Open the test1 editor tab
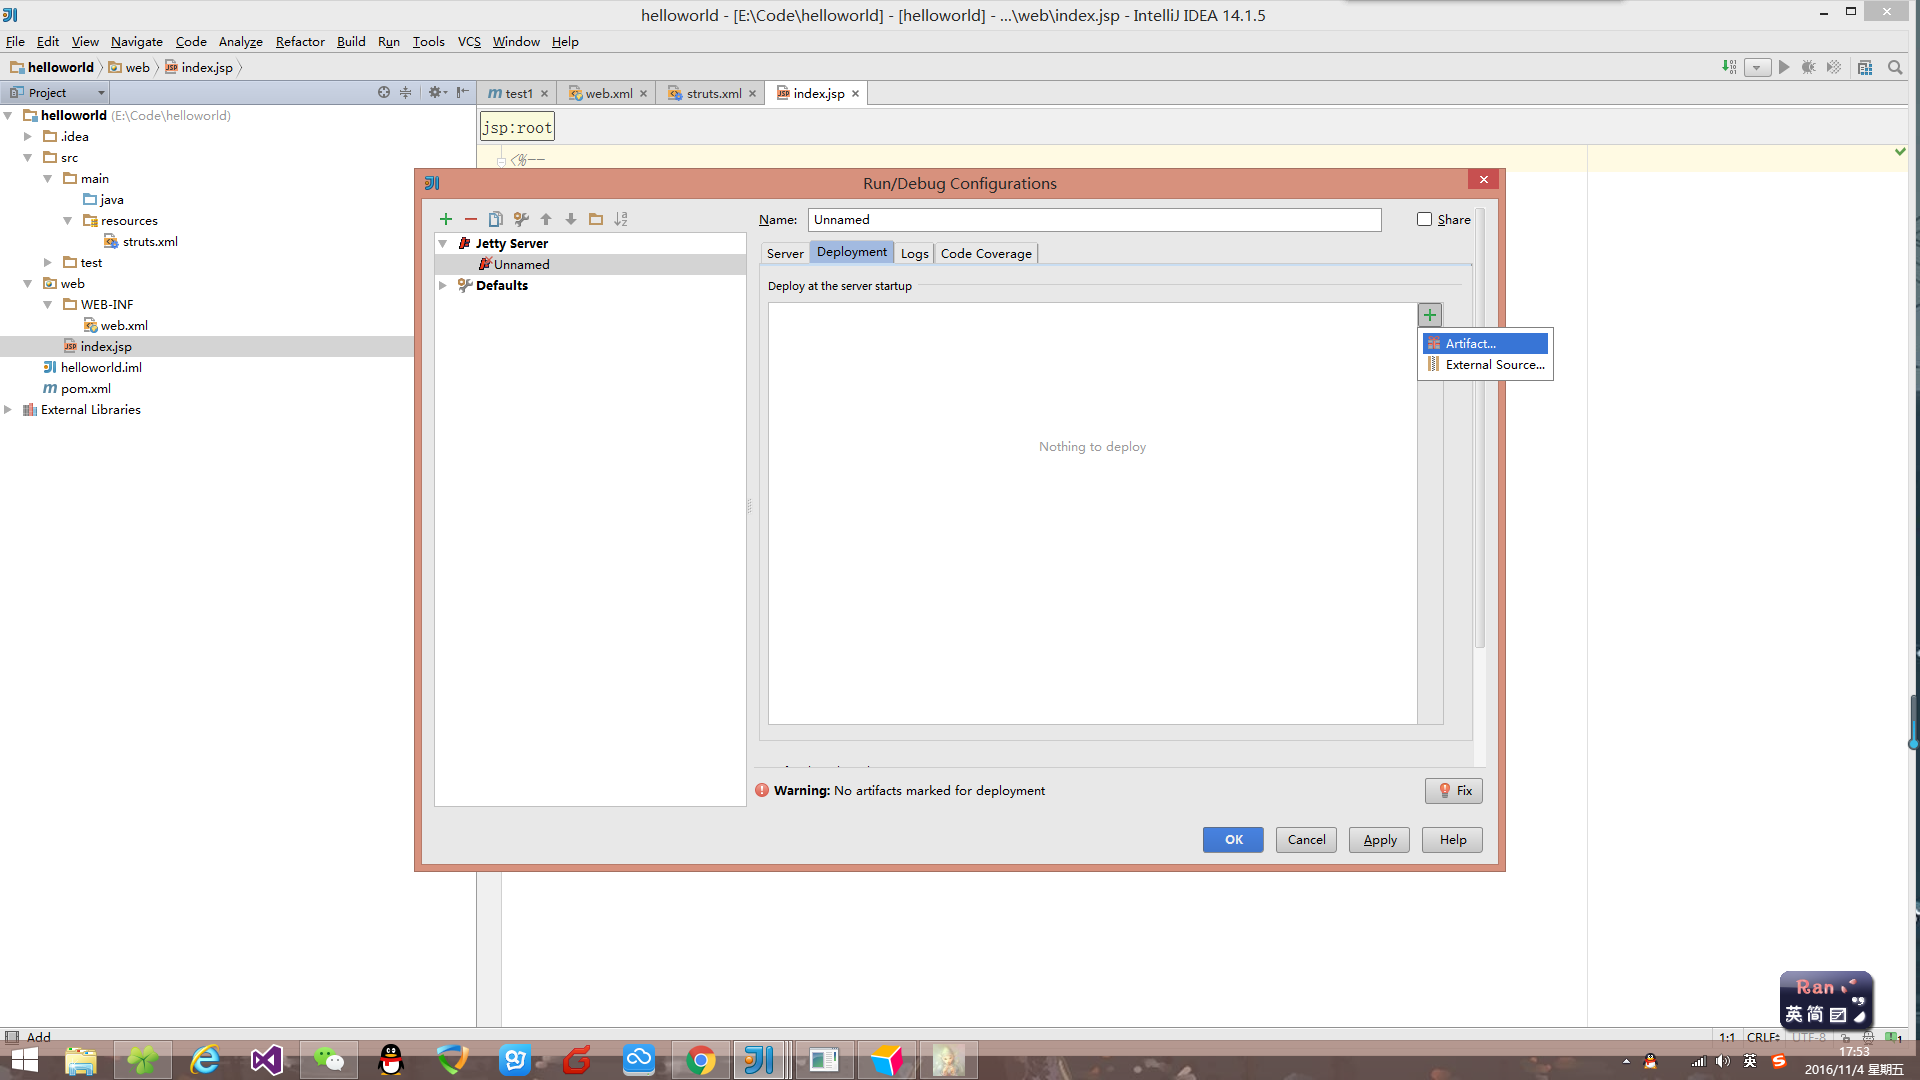1920x1080 pixels. (x=517, y=93)
